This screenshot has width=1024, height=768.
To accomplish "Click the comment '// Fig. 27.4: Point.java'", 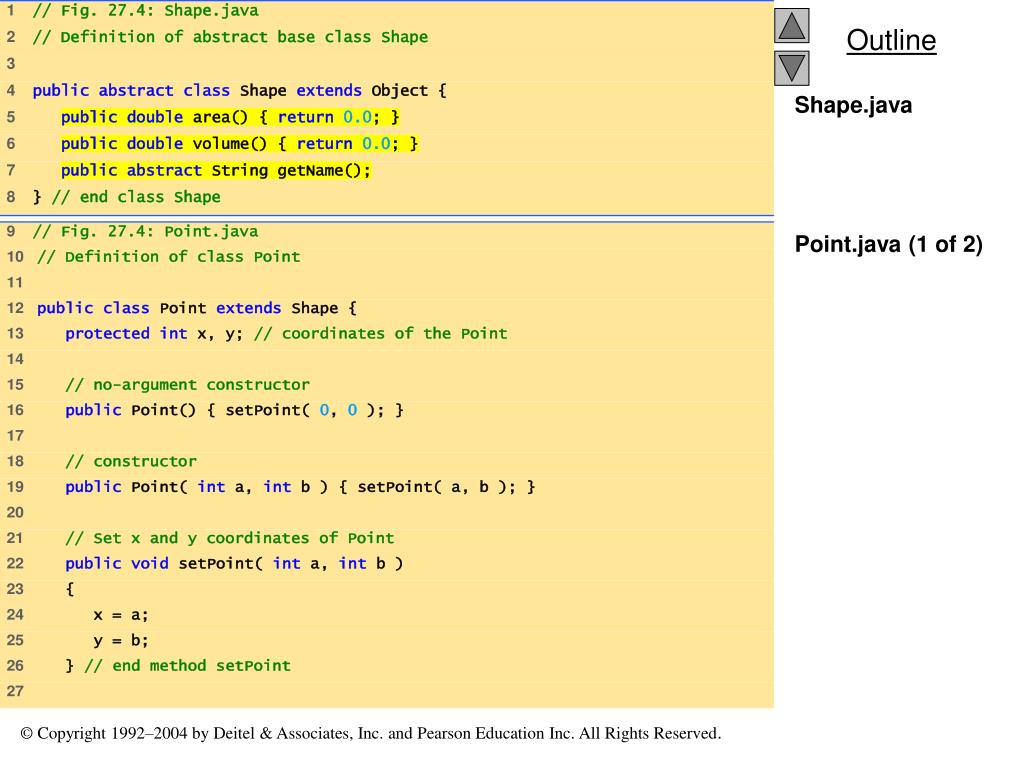I will tap(145, 231).
